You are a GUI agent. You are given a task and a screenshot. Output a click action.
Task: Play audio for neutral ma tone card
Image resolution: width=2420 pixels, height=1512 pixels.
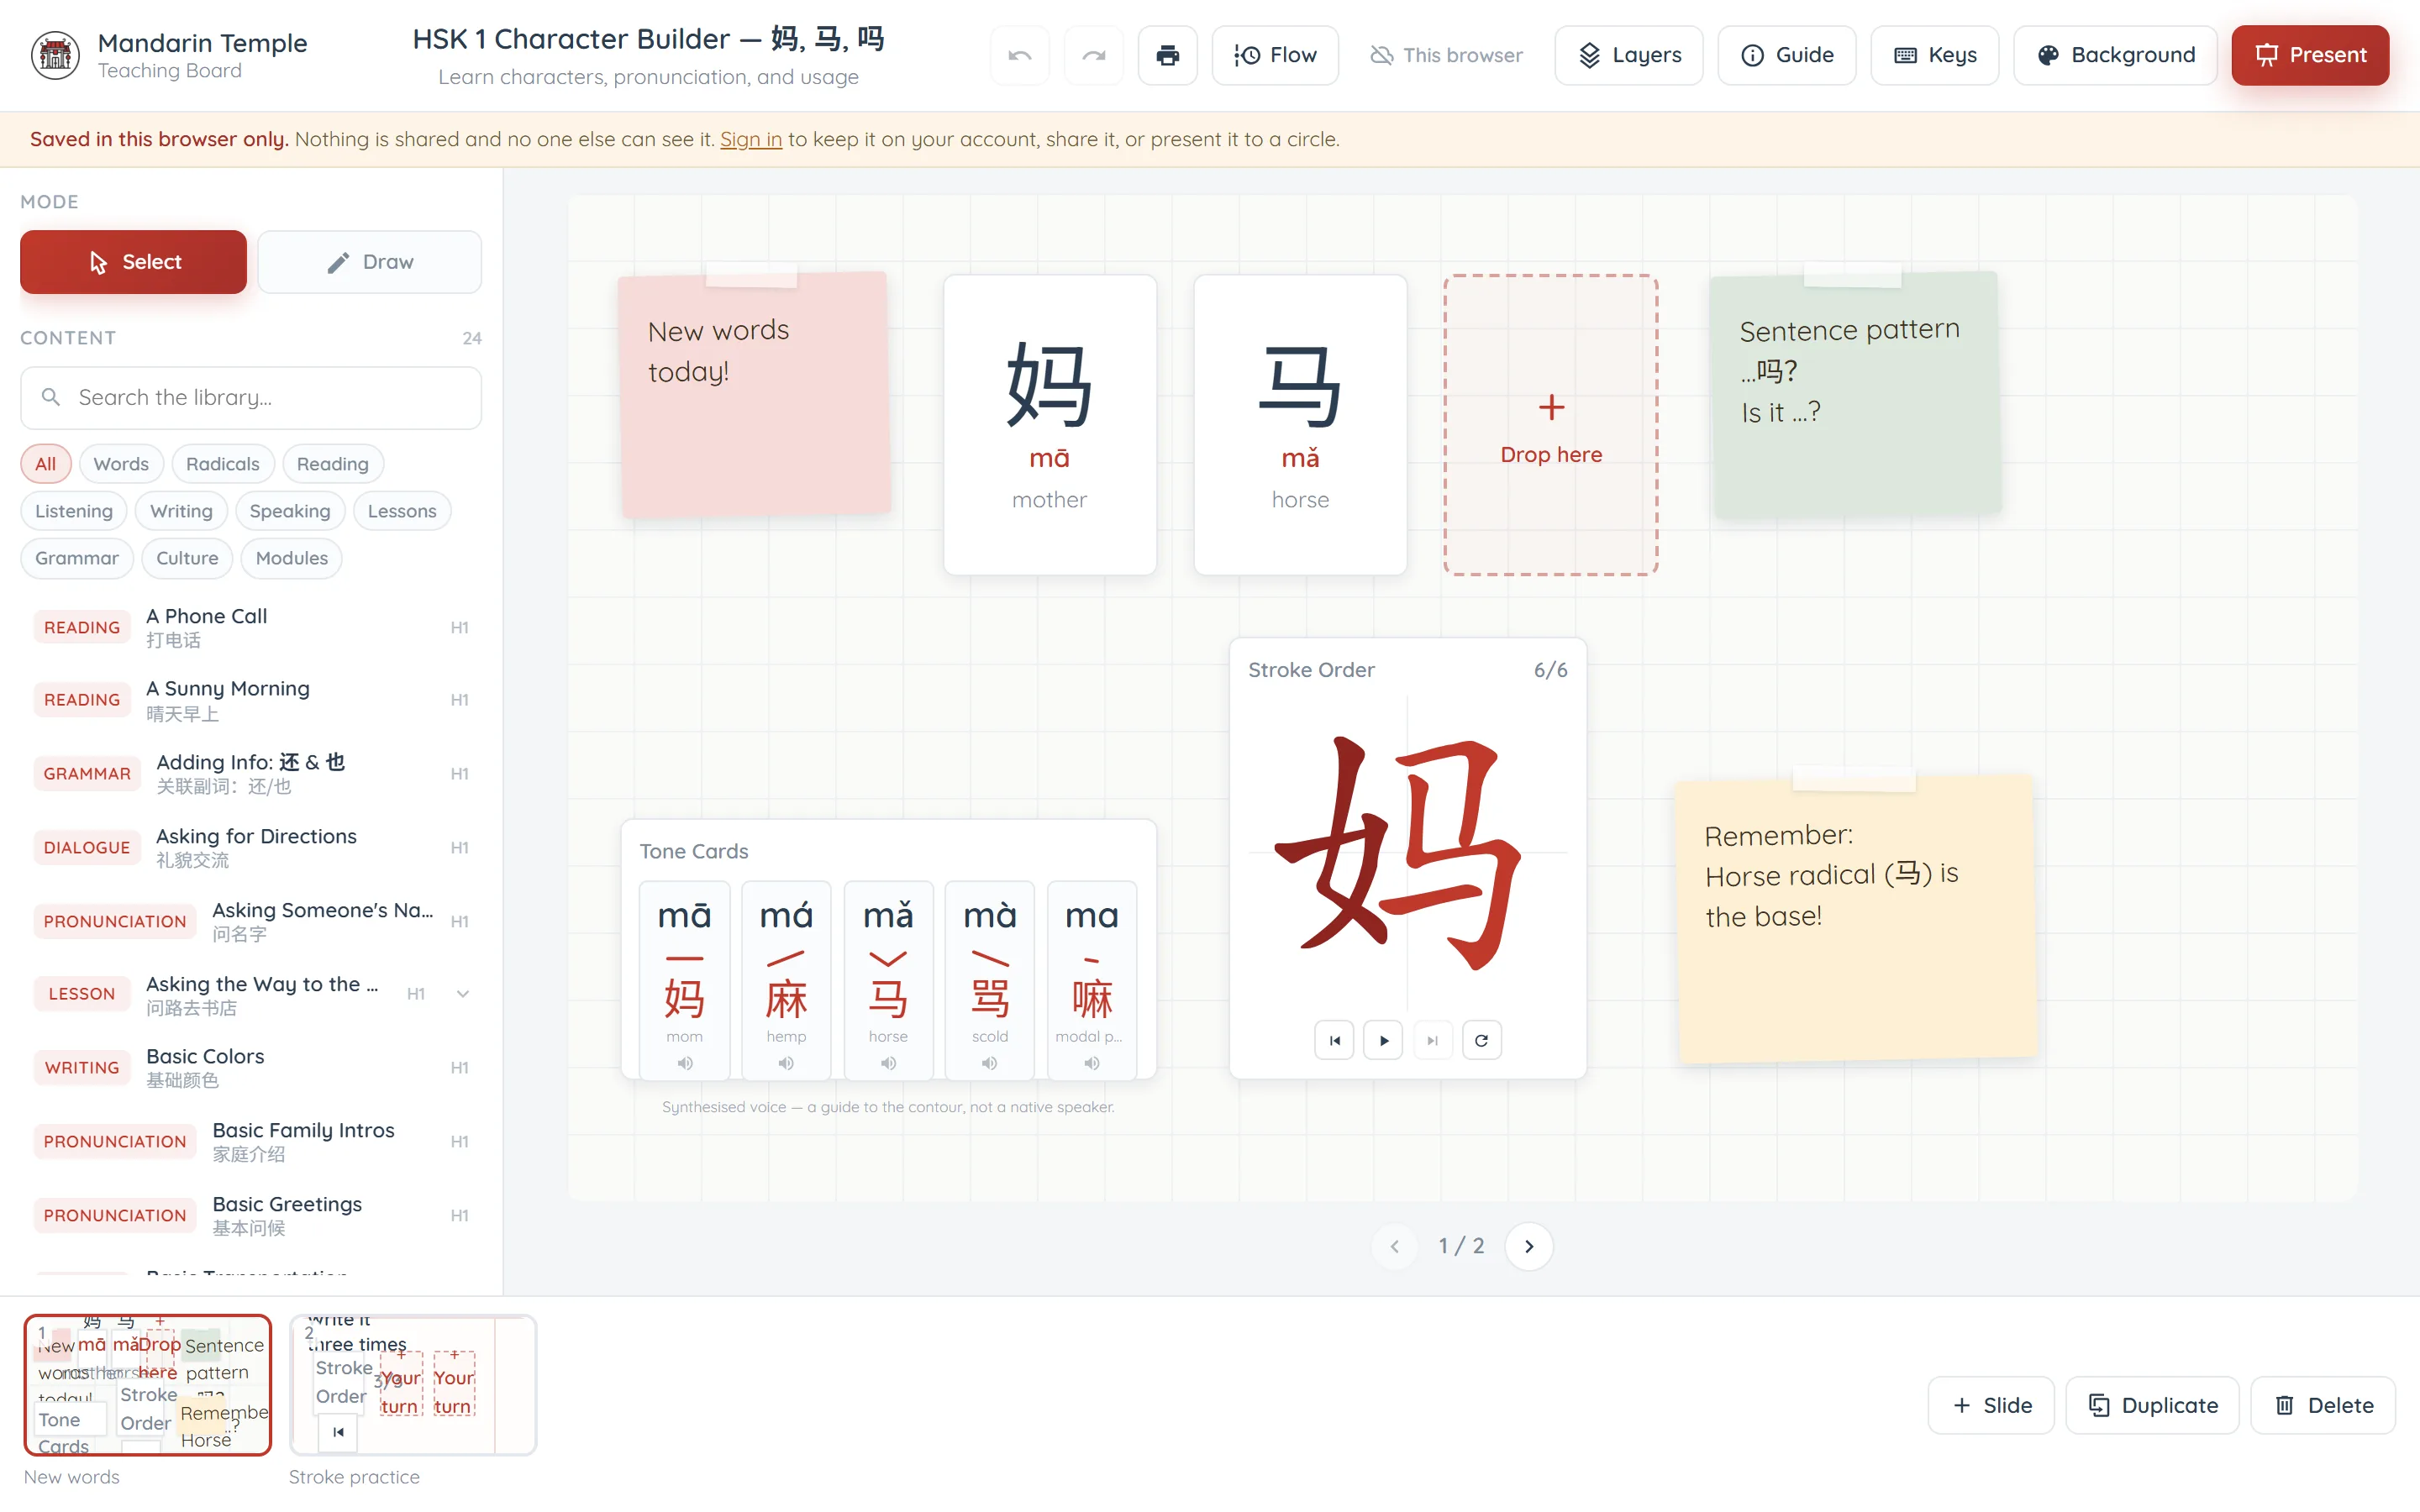pos(1092,1063)
